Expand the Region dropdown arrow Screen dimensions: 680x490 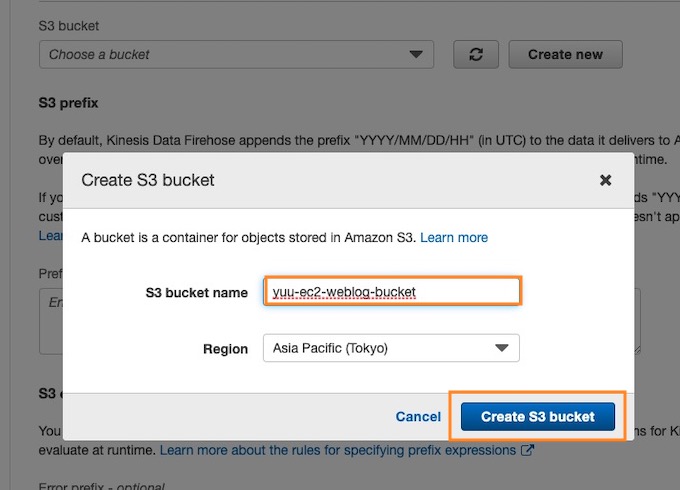[x=502, y=348]
